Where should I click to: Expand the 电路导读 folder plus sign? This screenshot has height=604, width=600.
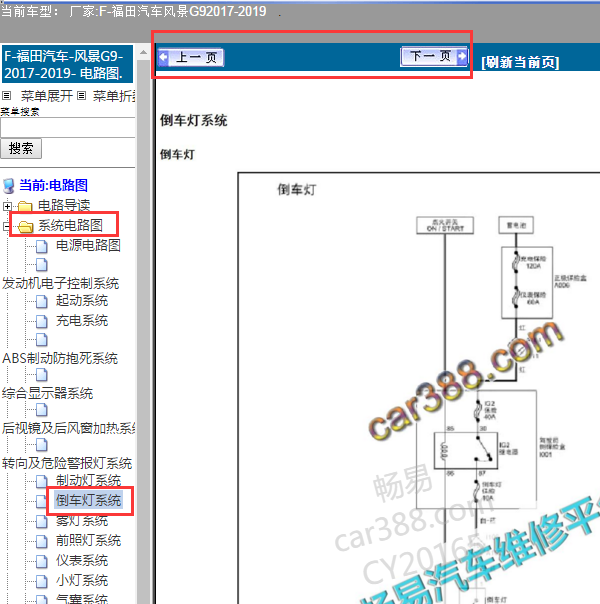[7, 206]
